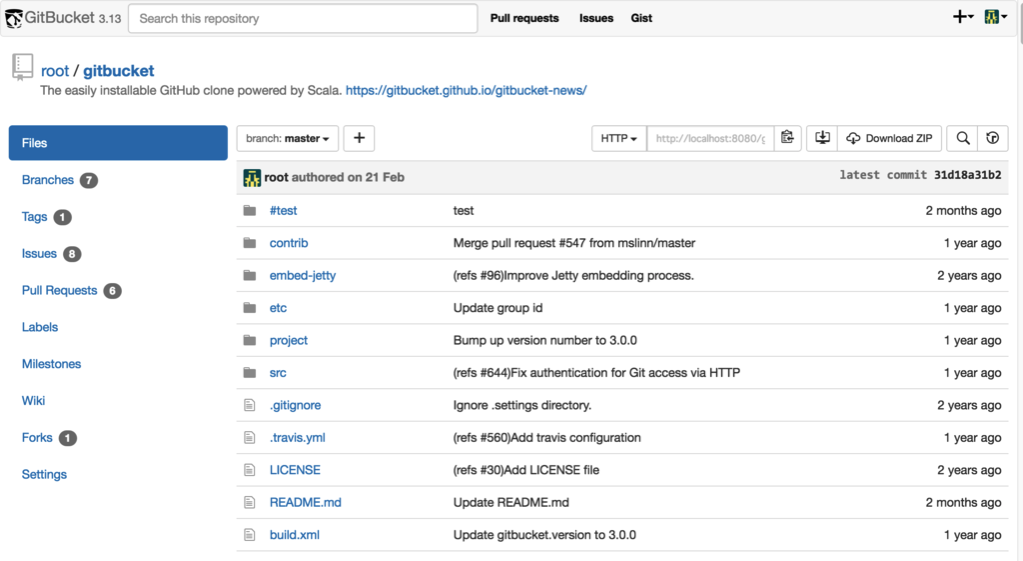Click the clone to desktop icon

[822, 138]
